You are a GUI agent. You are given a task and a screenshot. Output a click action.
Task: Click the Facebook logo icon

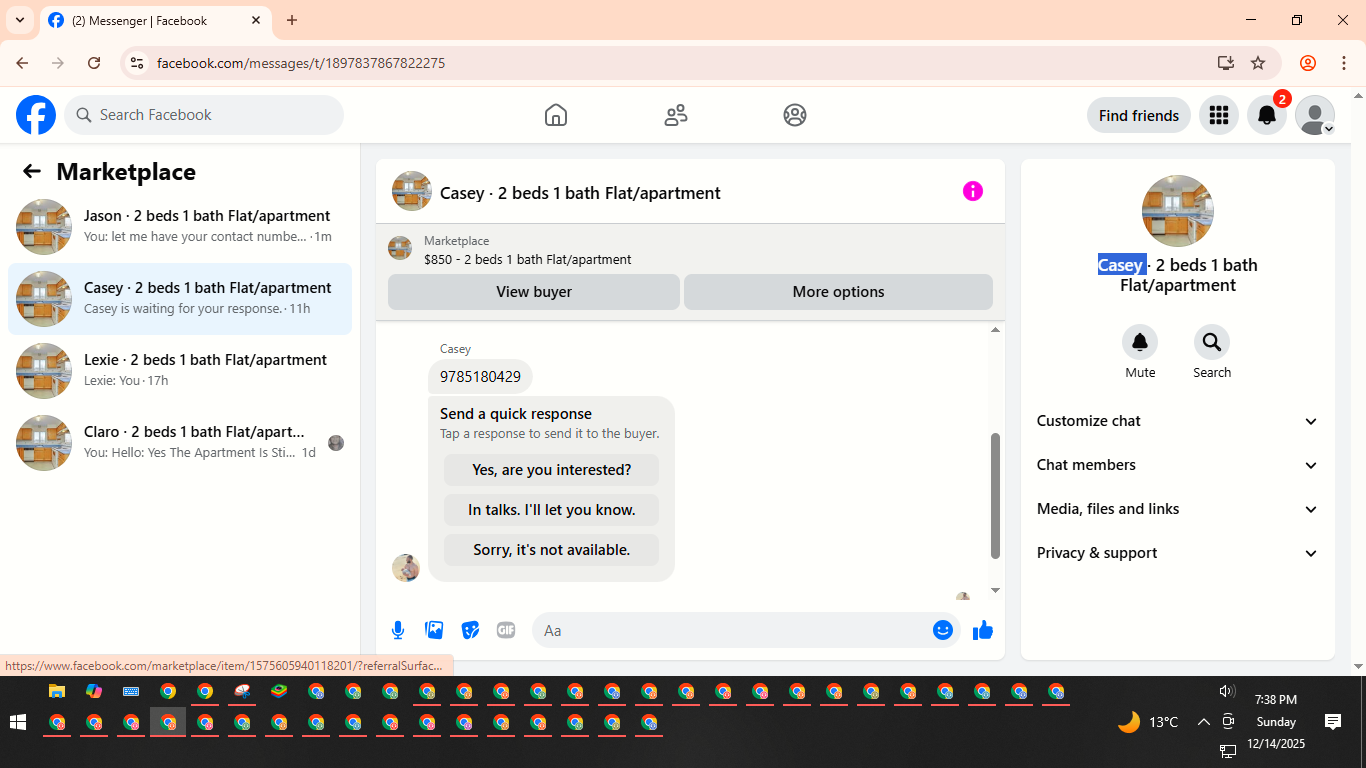point(36,115)
